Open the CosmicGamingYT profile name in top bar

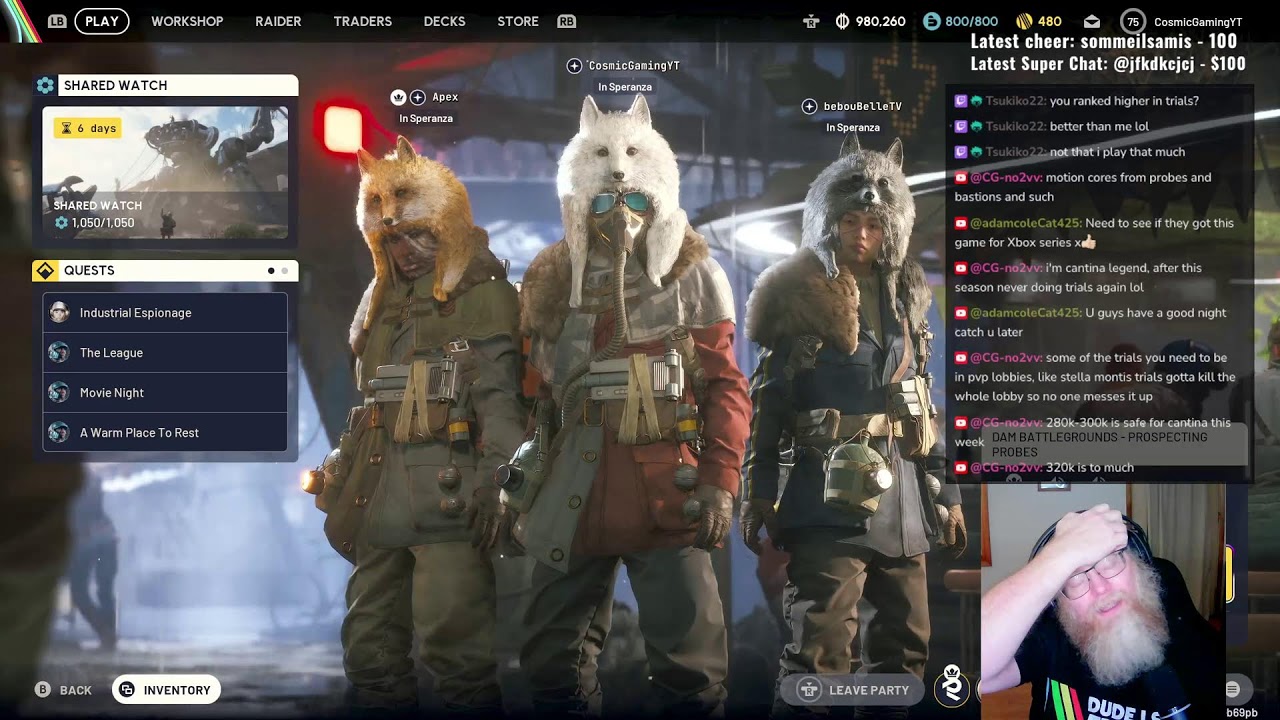tap(1198, 22)
